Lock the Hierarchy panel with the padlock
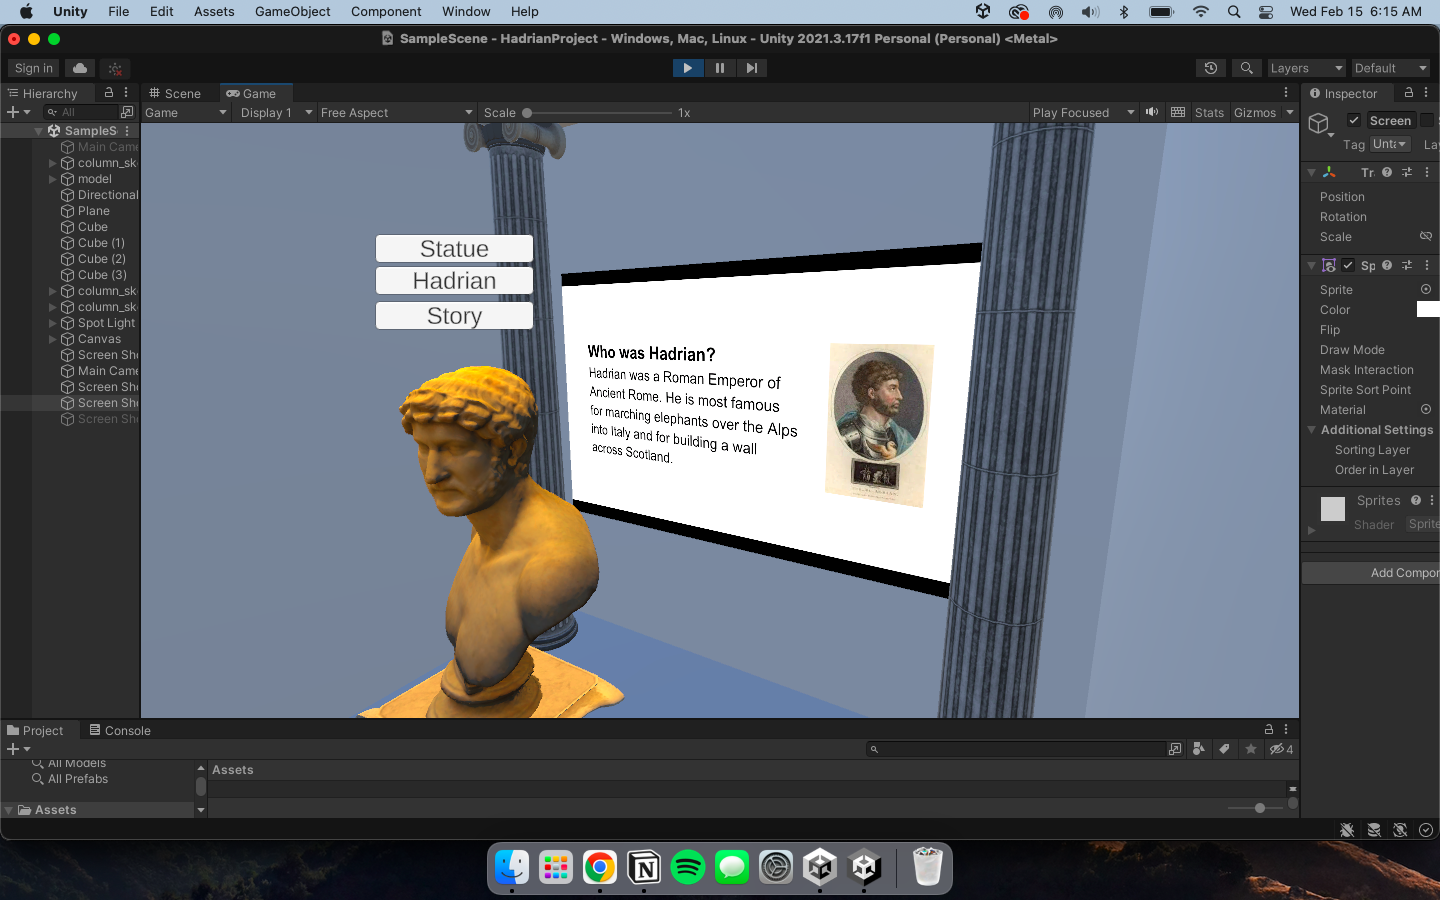 109,92
